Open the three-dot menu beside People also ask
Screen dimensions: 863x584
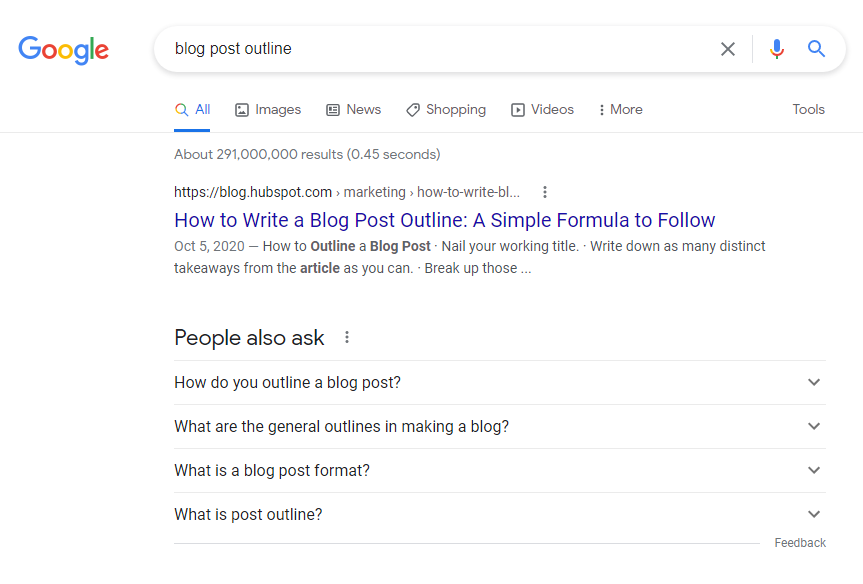click(347, 337)
